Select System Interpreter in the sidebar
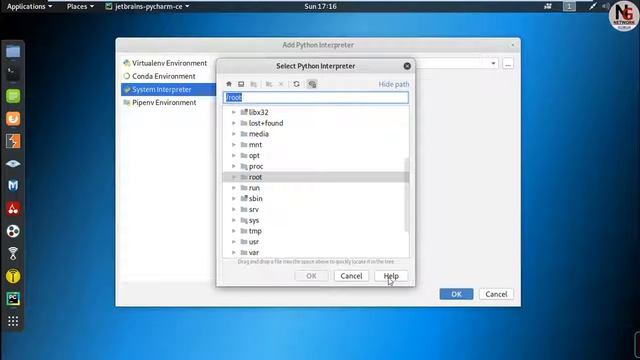Image resolution: width=640 pixels, height=360 pixels. point(168,89)
